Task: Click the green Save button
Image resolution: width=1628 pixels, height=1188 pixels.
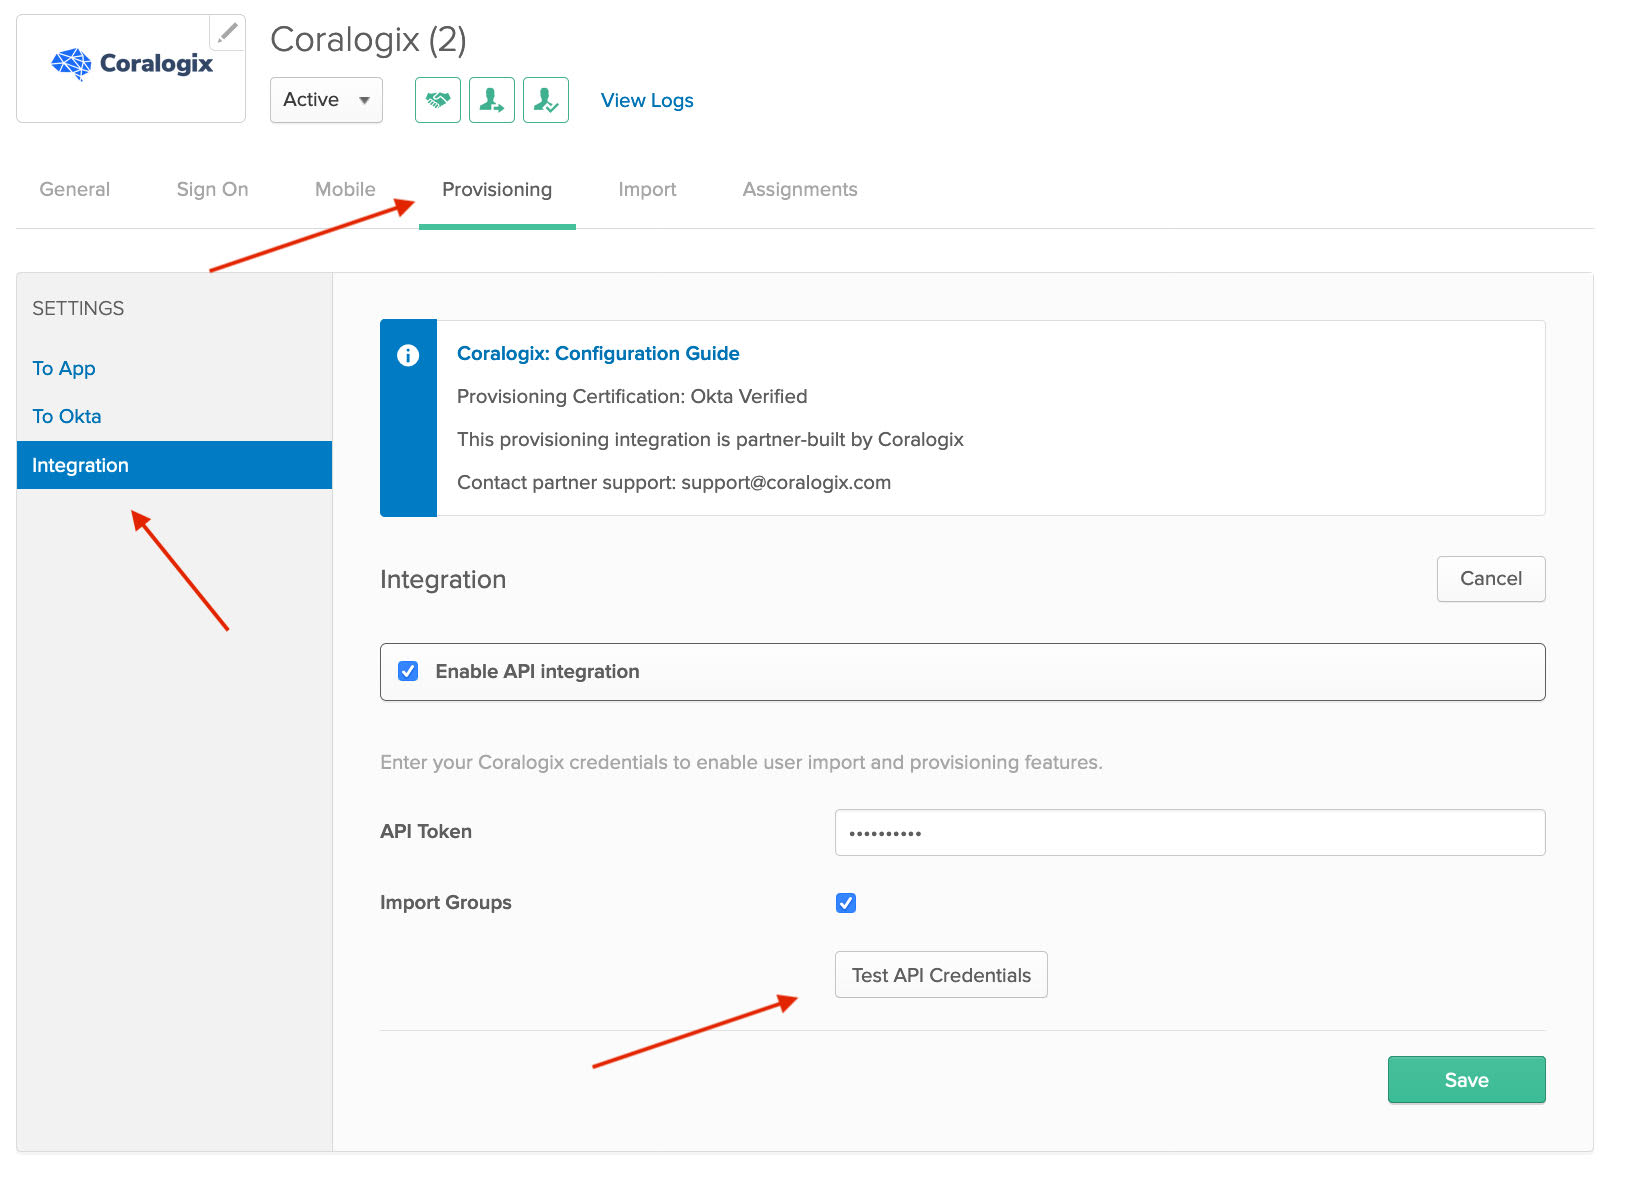Action: point(1467,1080)
